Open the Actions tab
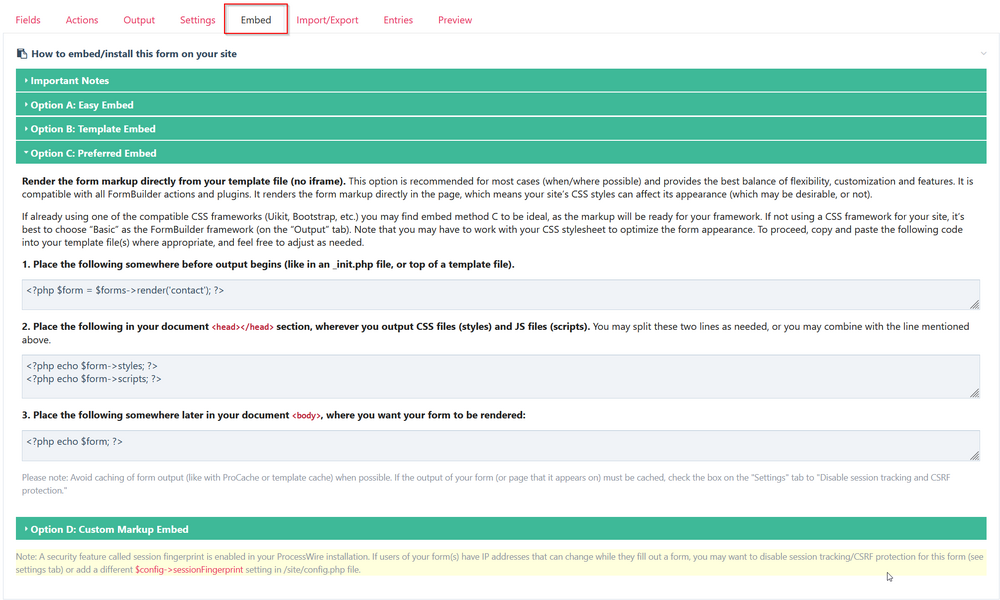The width and height of the screenshot is (1000, 600). [x=81, y=19]
